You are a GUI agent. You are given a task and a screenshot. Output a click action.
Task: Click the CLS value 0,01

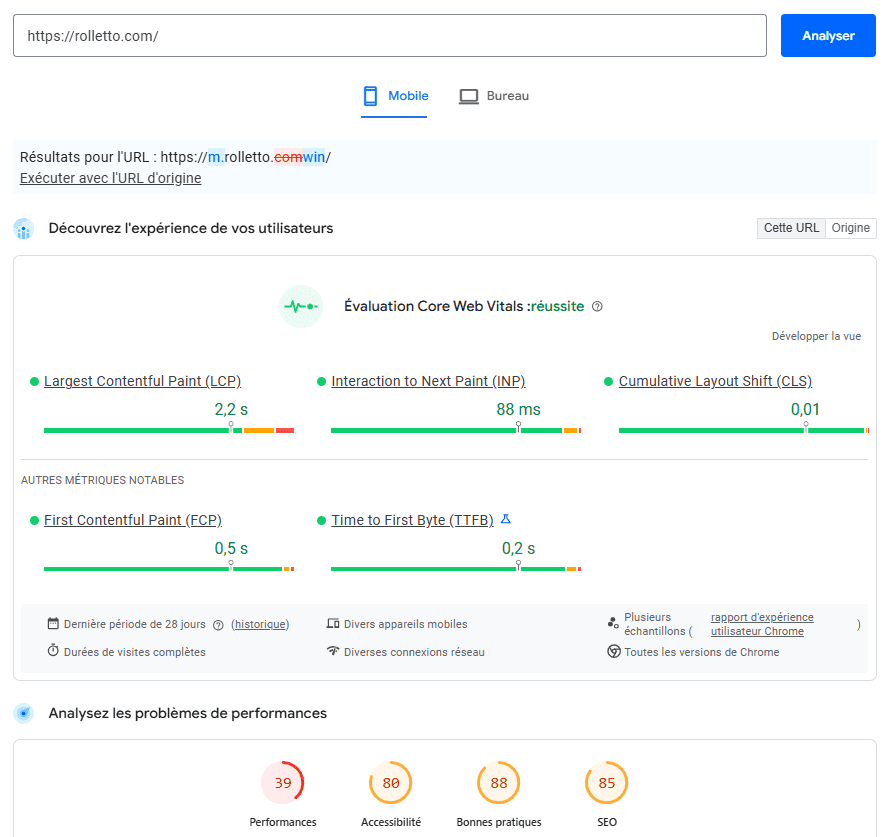805,409
